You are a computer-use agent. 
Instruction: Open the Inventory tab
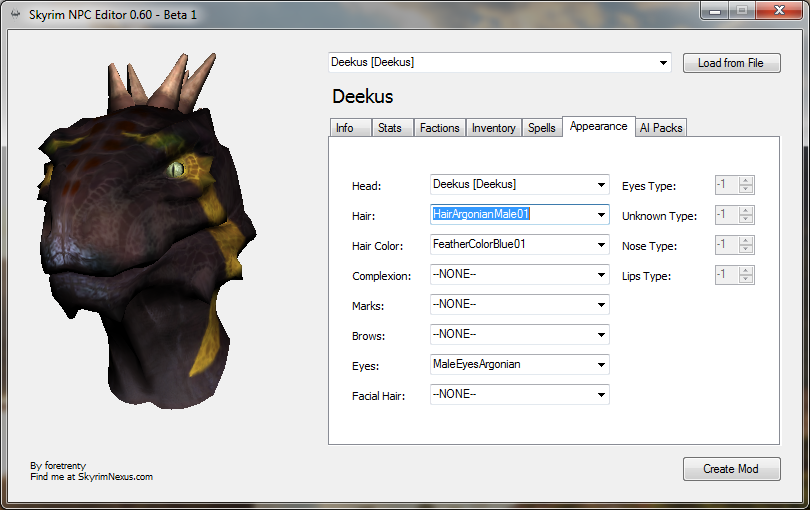pyautogui.click(x=493, y=128)
